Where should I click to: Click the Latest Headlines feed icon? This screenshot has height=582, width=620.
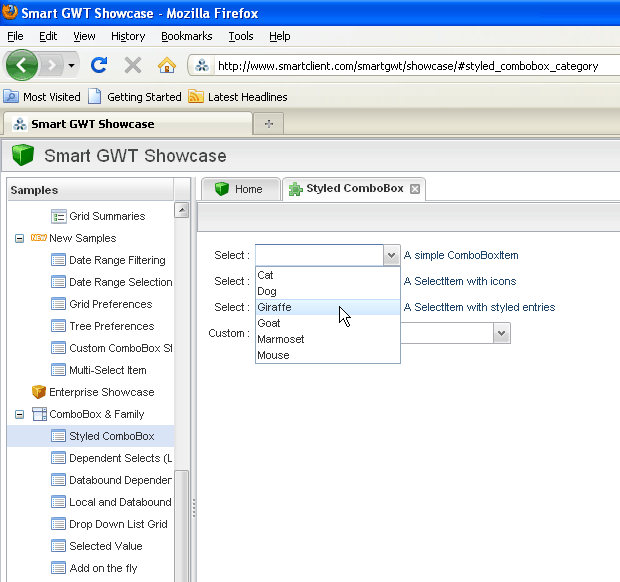coord(197,97)
